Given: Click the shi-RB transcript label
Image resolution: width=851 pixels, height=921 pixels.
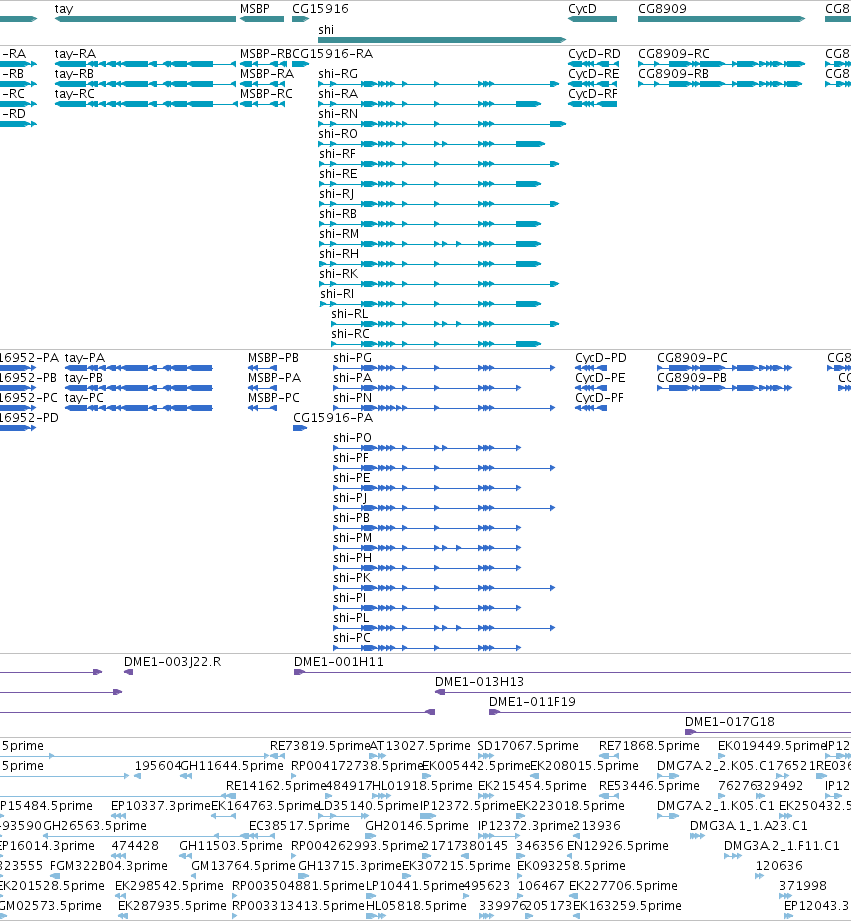Looking at the screenshot, I should [x=338, y=214].
